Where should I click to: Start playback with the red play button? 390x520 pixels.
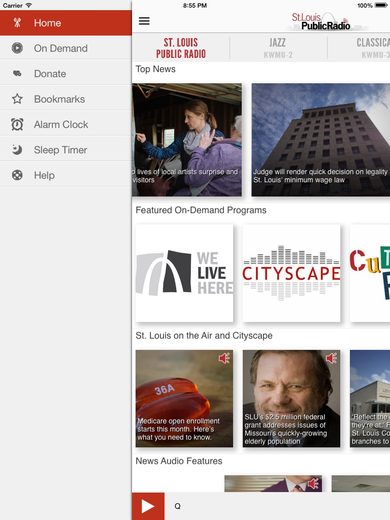pos(148,506)
